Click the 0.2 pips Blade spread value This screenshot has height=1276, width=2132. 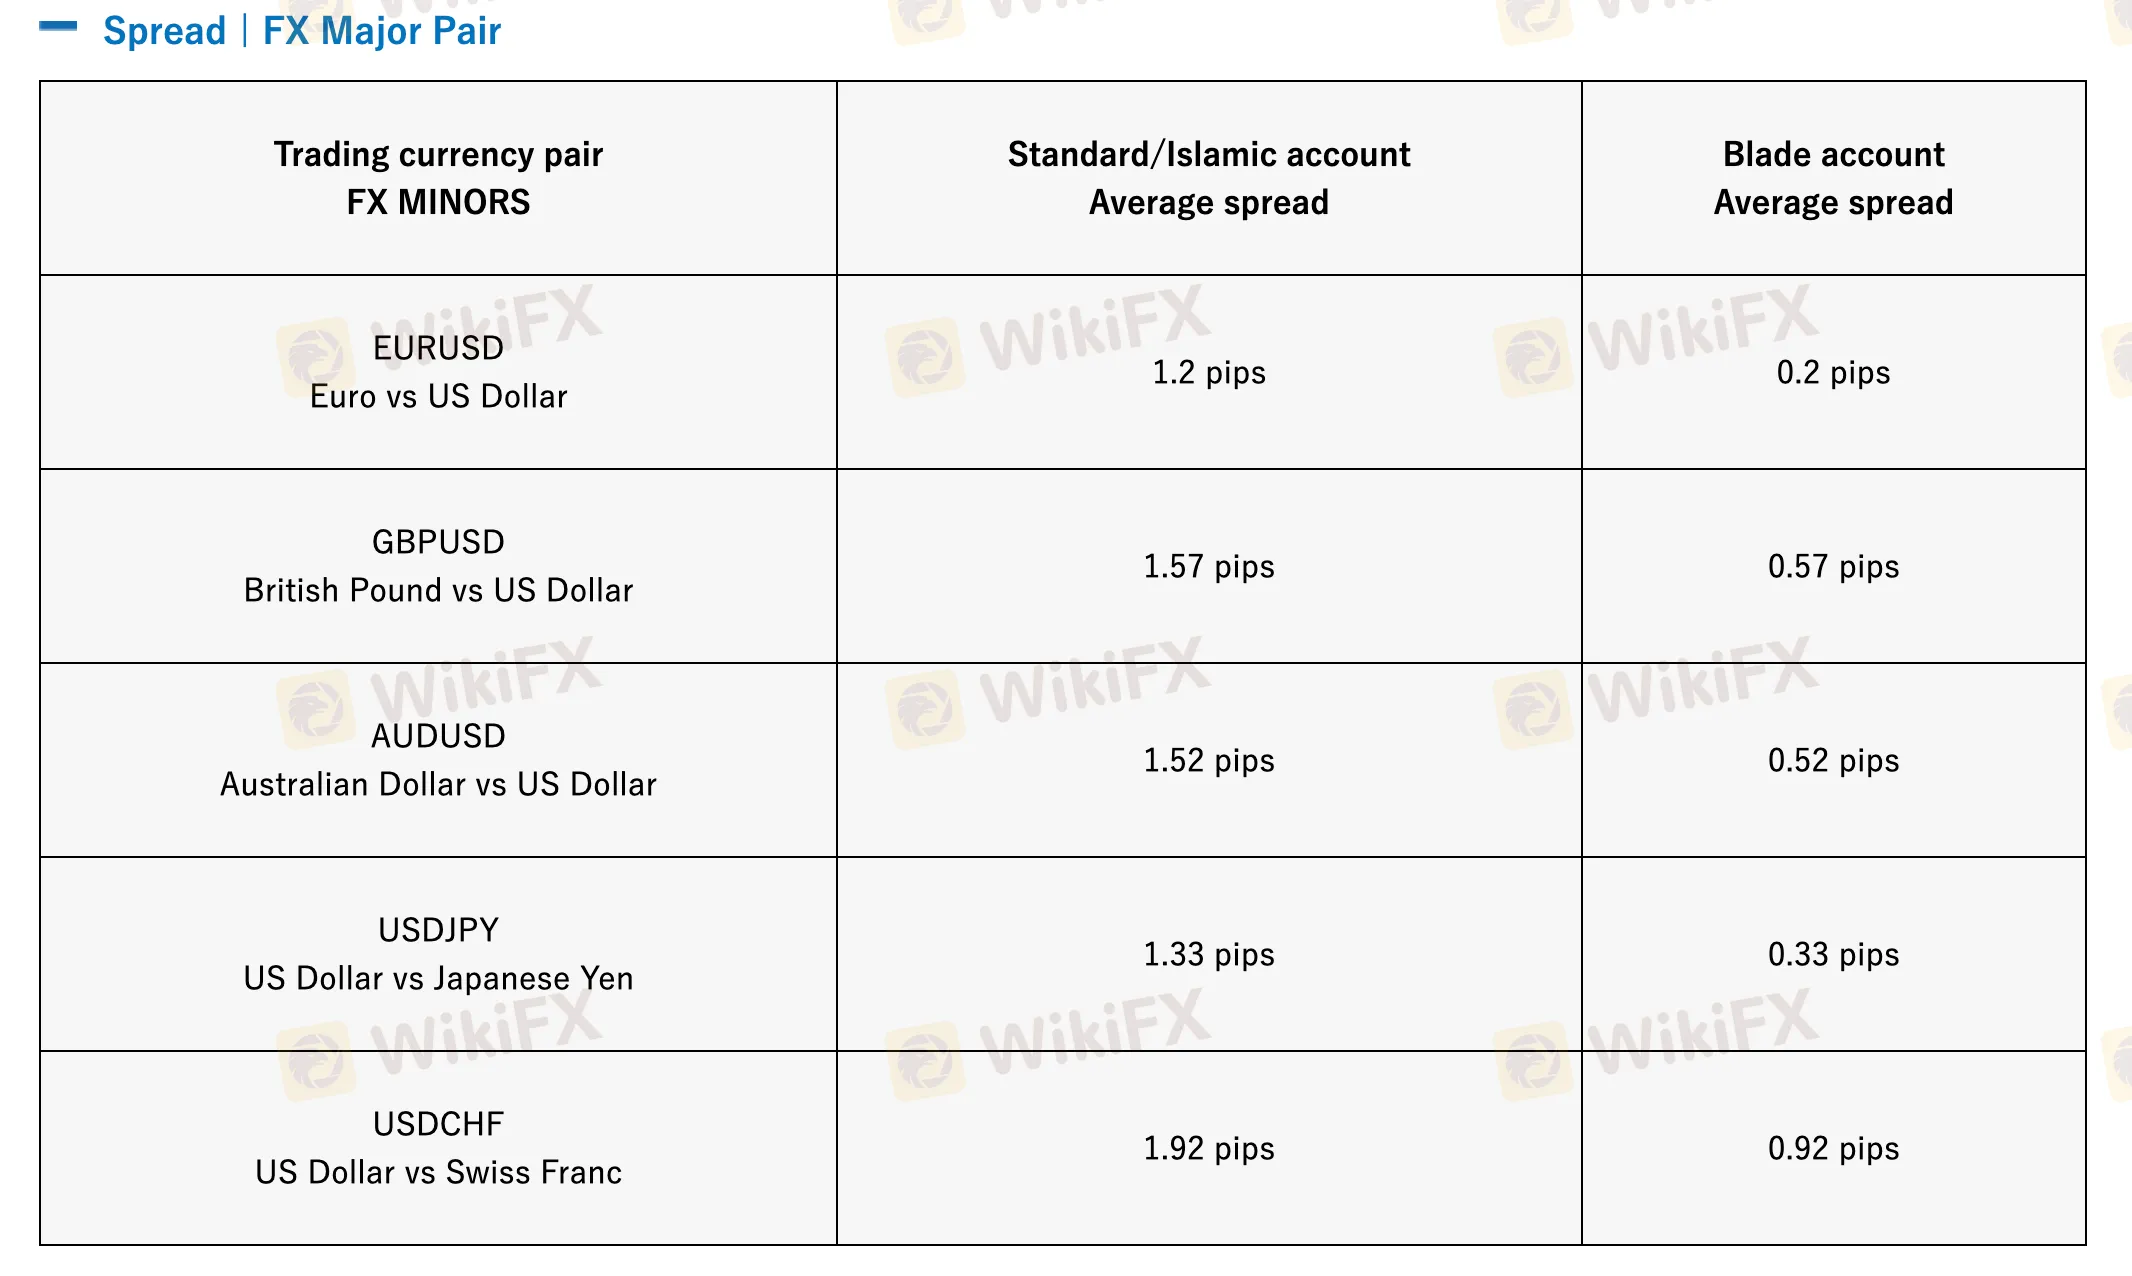(x=1833, y=372)
